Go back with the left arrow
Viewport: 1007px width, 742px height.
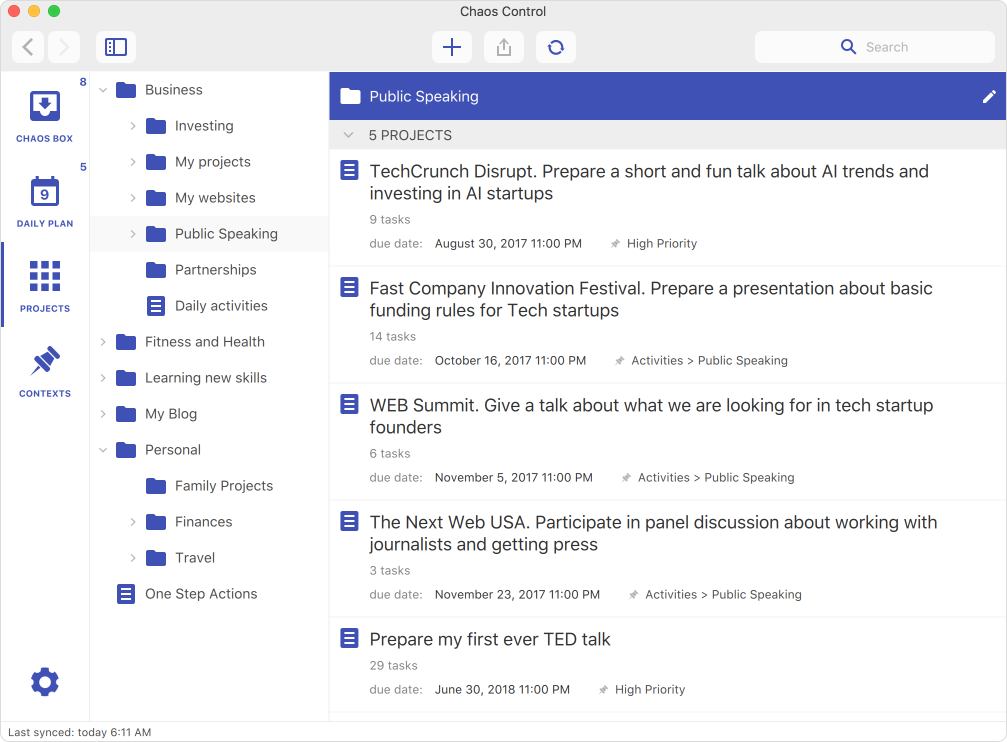click(28, 47)
